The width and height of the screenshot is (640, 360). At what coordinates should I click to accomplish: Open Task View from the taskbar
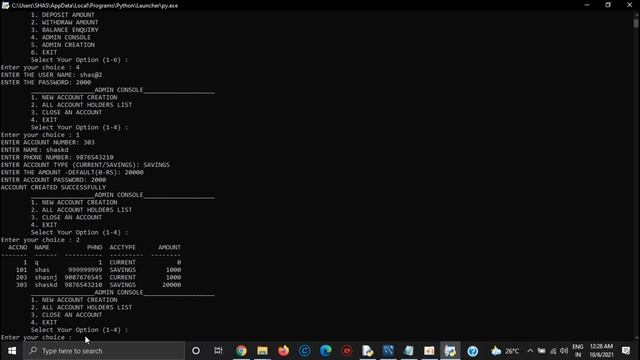(x=218, y=351)
